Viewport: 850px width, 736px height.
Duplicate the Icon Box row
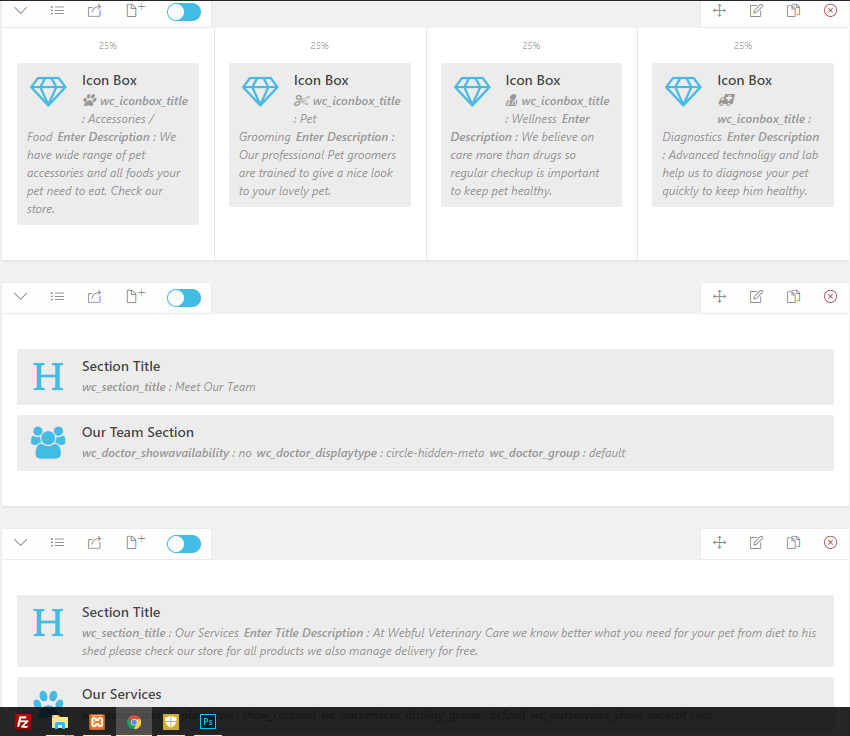[793, 11]
